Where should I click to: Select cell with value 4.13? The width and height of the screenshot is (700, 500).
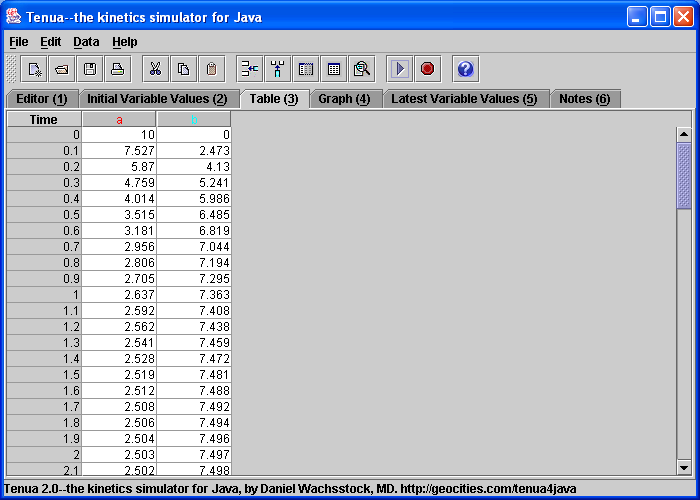(x=194, y=167)
